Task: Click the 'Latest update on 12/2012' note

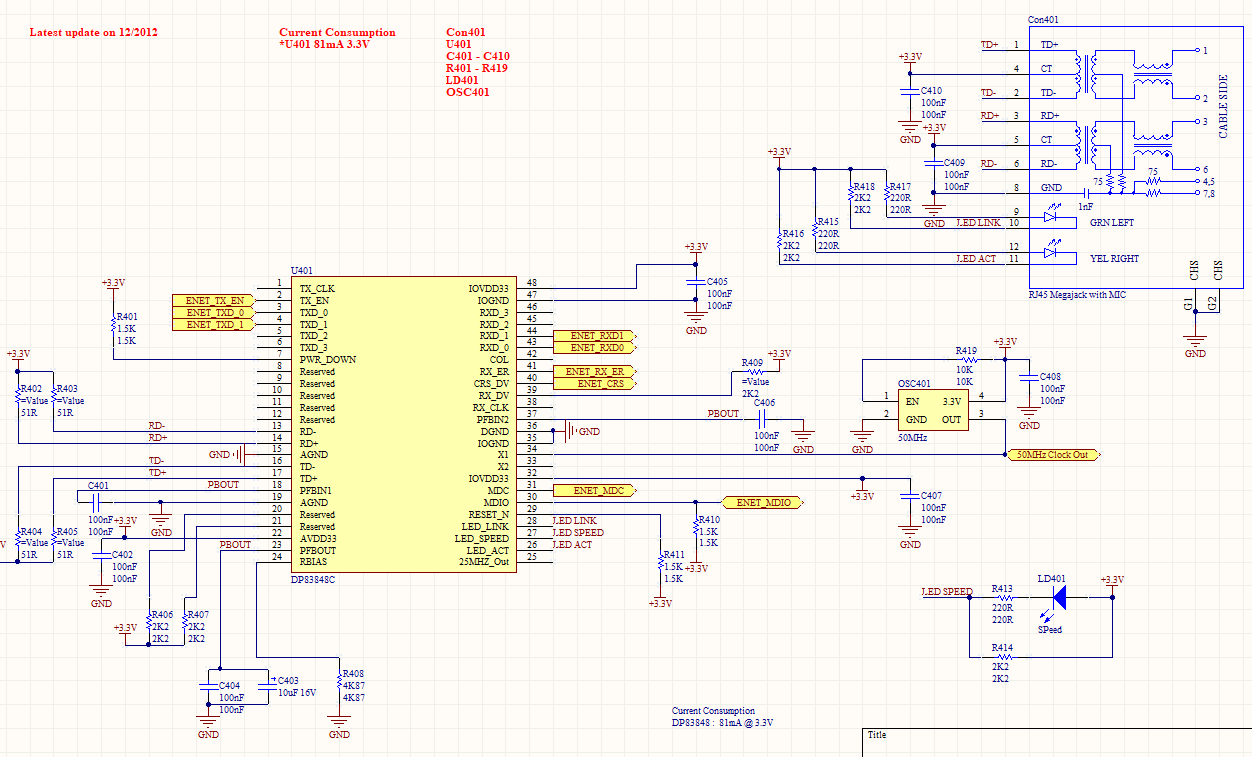Action: pos(94,32)
